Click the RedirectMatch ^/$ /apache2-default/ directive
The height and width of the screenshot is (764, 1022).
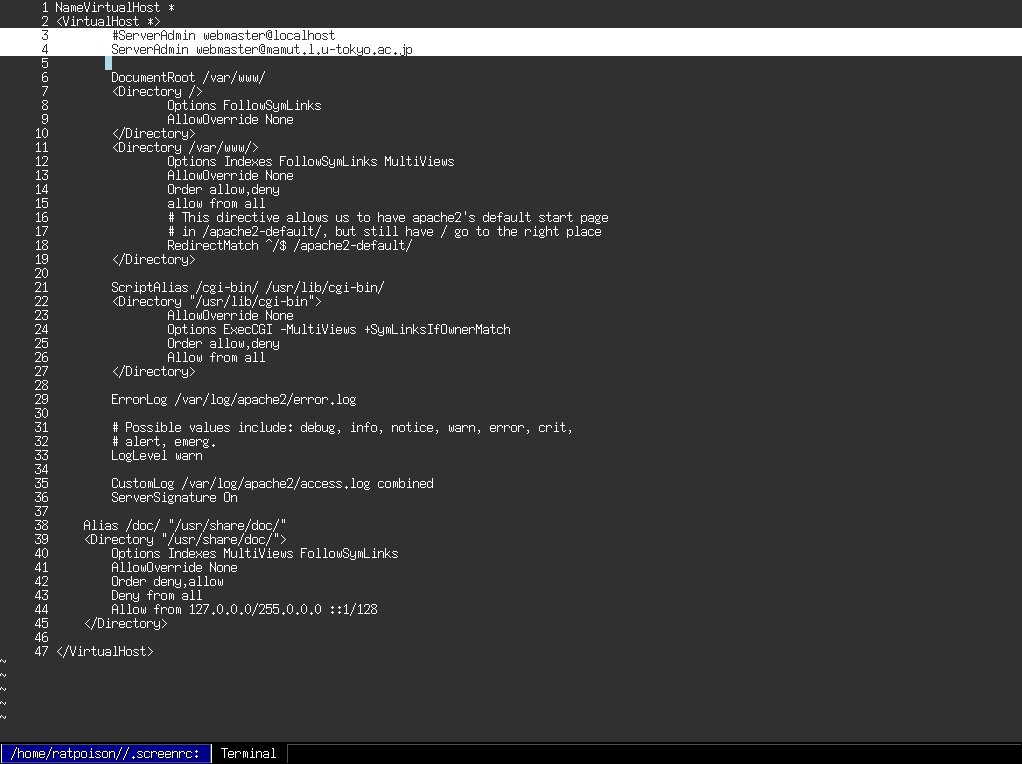(289, 245)
